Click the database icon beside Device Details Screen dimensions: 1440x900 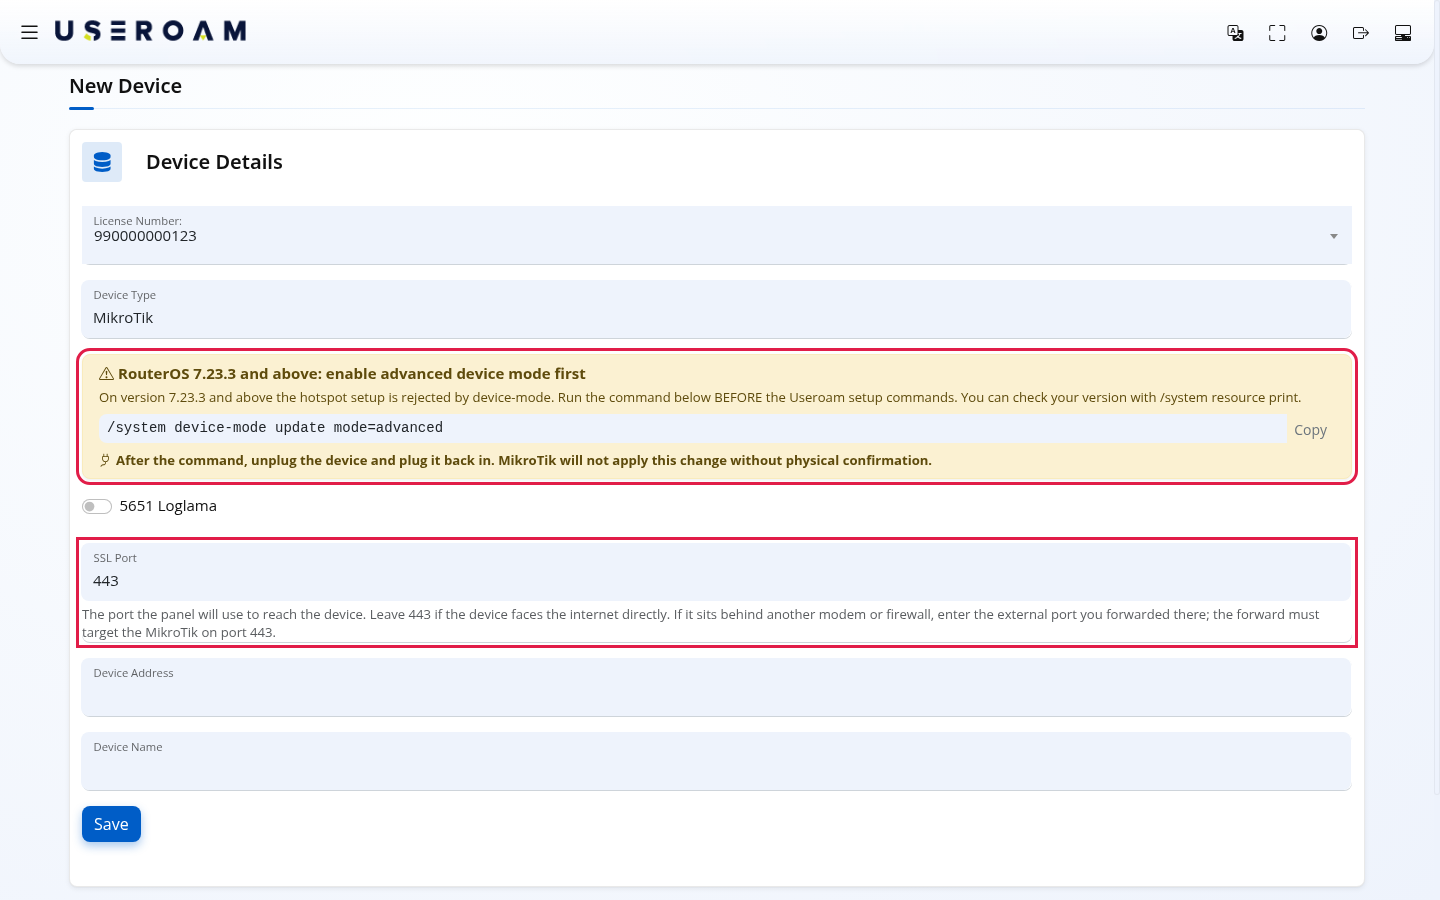click(x=102, y=162)
